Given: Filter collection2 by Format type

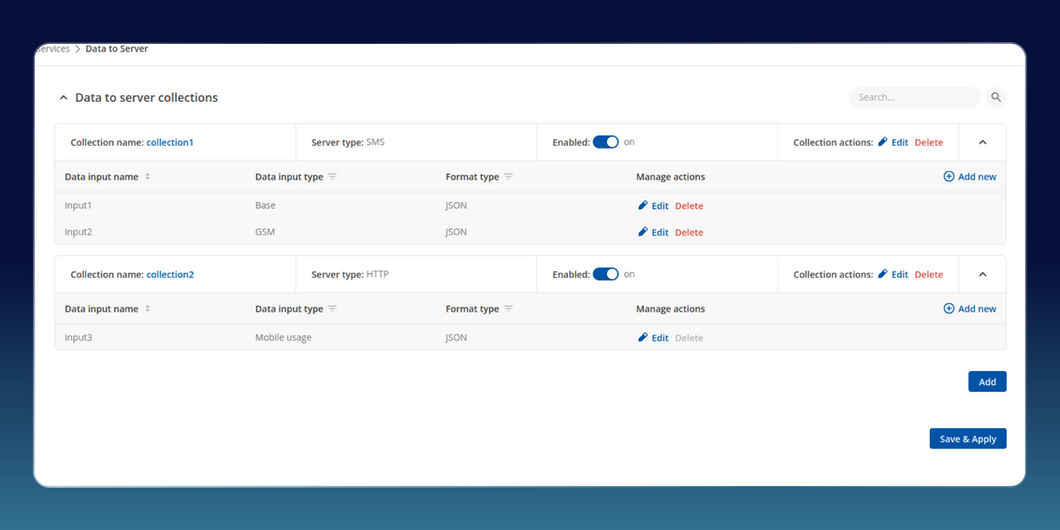Looking at the screenshot, I should pyautogui.click(x=508, y=309).
